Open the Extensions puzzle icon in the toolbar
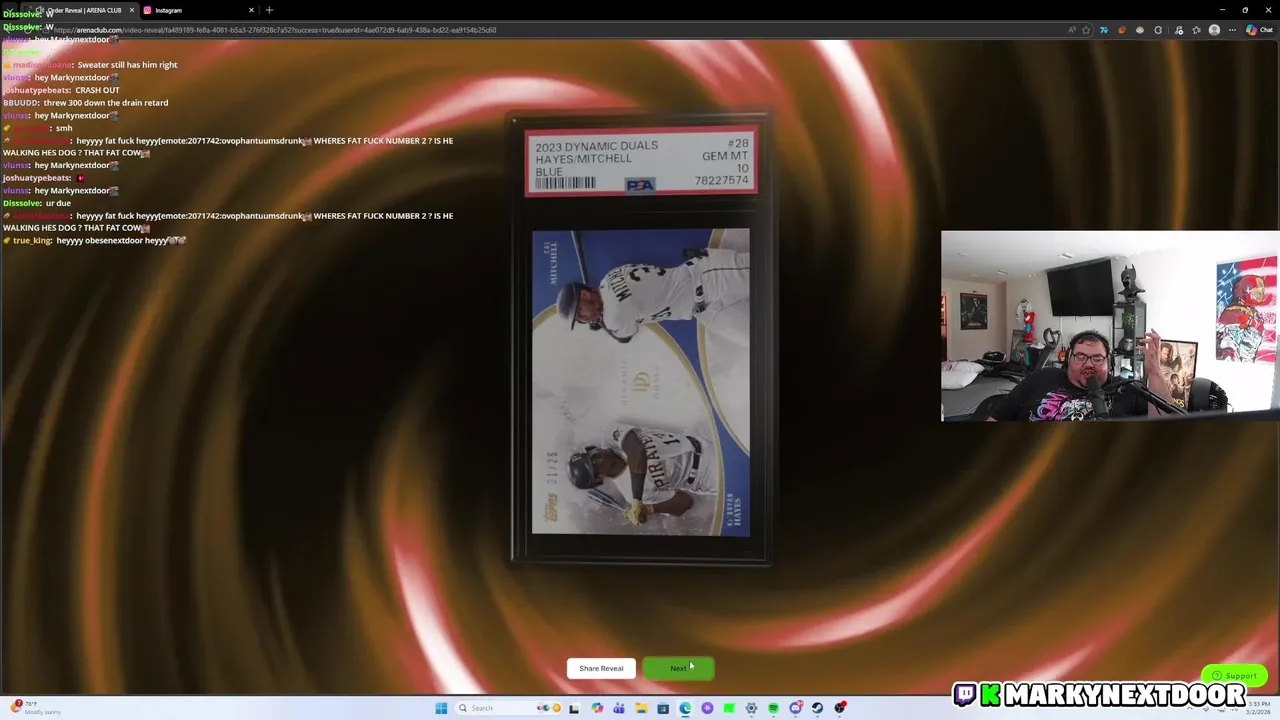The image size is (1280, 720). (1158, 30)
